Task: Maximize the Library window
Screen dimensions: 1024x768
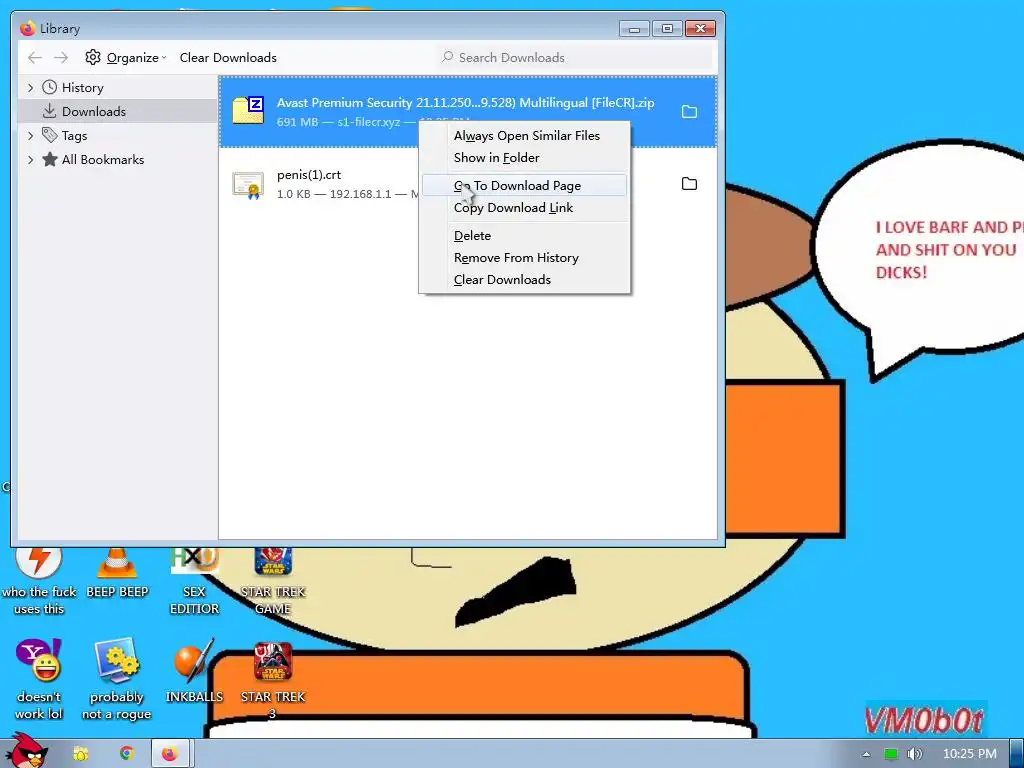Action: [667, 29]
